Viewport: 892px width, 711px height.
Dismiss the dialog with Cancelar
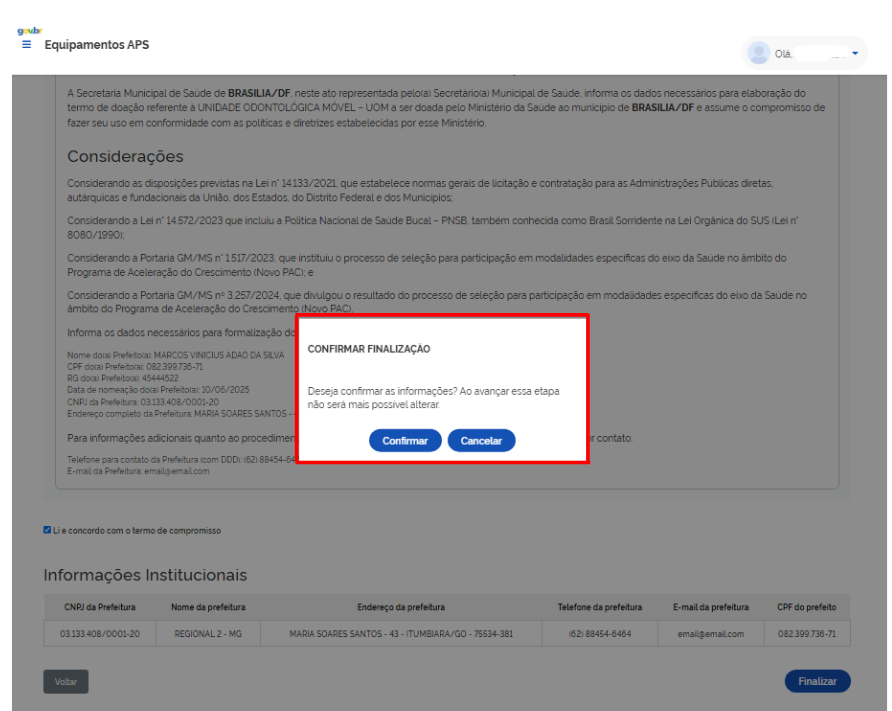[x=481, y=441]
